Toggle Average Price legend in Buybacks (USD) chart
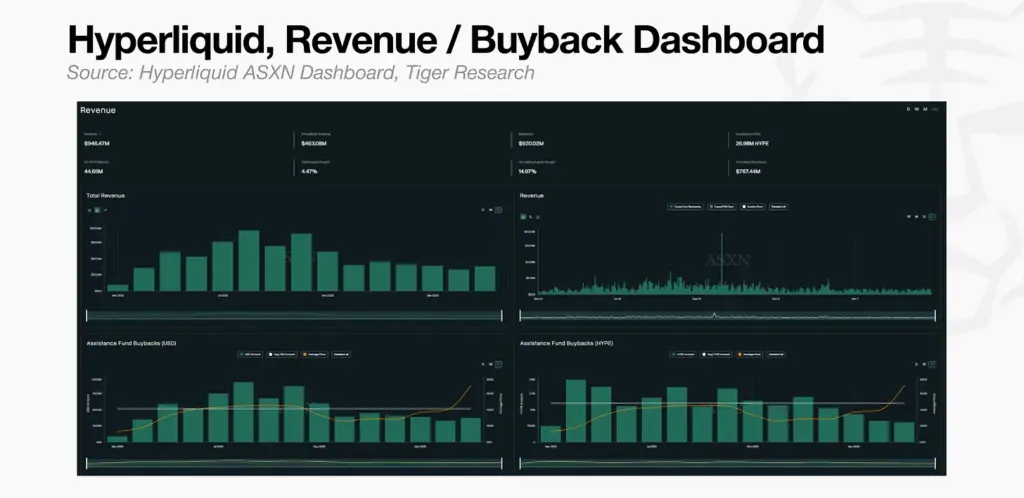Image resolution: width=1024 pixels, height=498 pixels. 315,354
